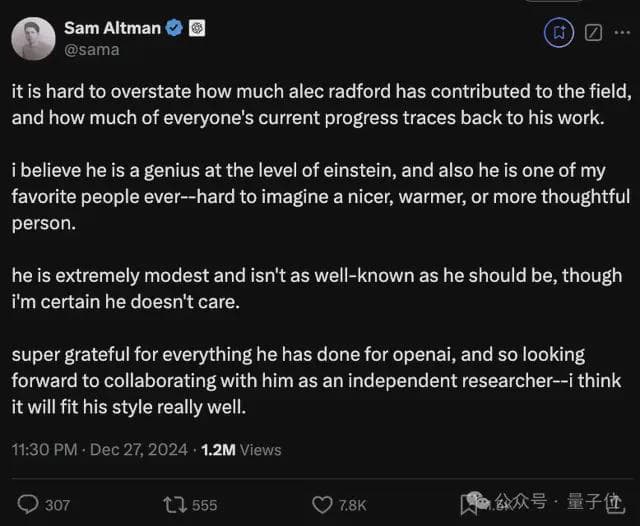The image size is (640, 526).
Task: Click the blue verified checkmark badge
Action: pyautogui.click(x=175, y=28)
